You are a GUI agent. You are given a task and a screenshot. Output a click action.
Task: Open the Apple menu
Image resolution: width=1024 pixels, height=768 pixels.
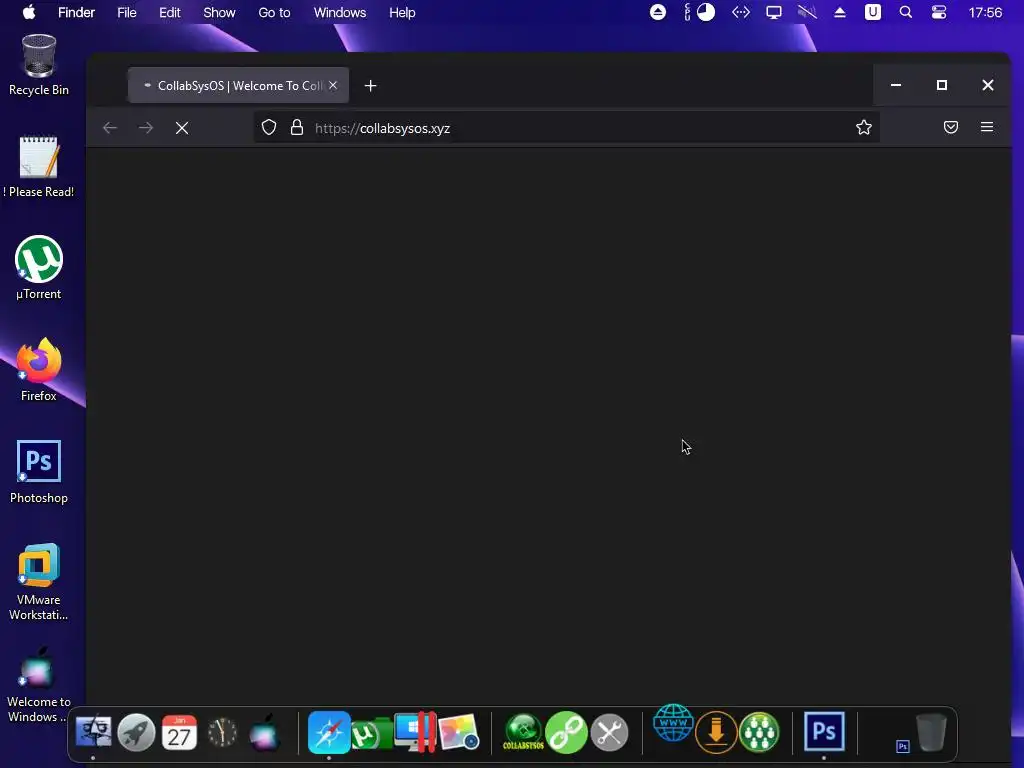click(x=29, y=12)
